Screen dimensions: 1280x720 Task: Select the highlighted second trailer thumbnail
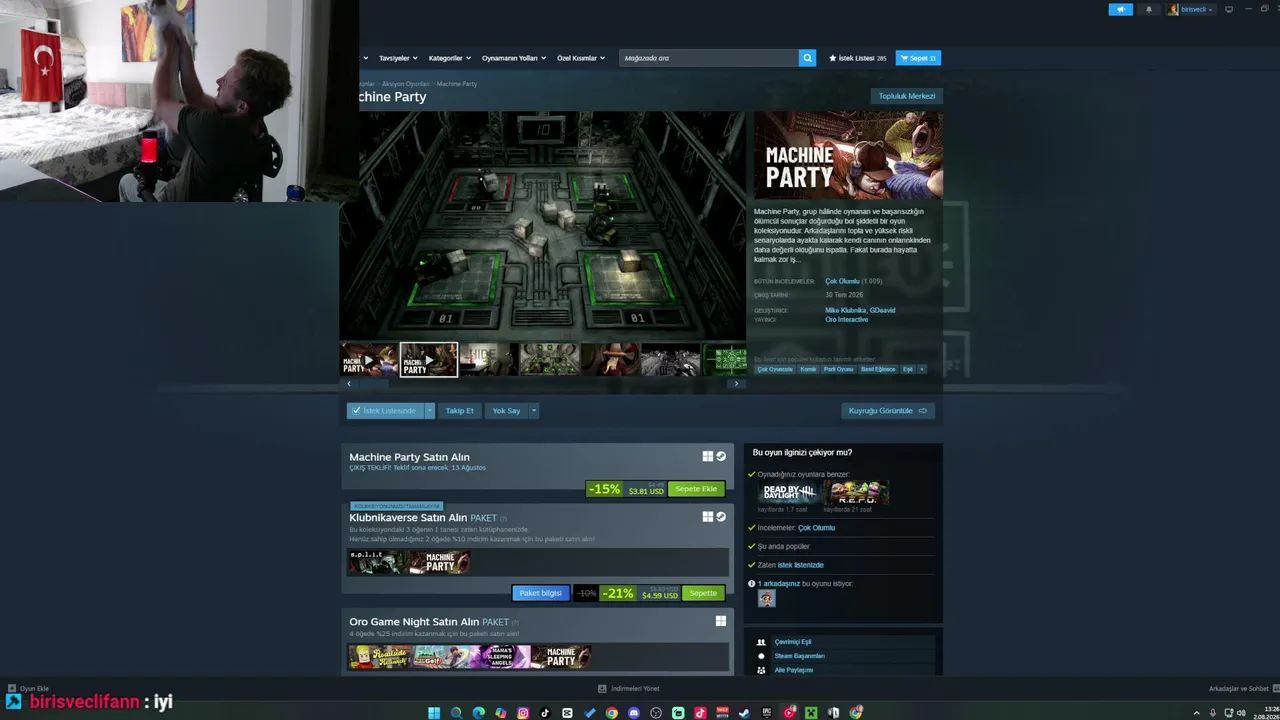click(x=429, y=360)
